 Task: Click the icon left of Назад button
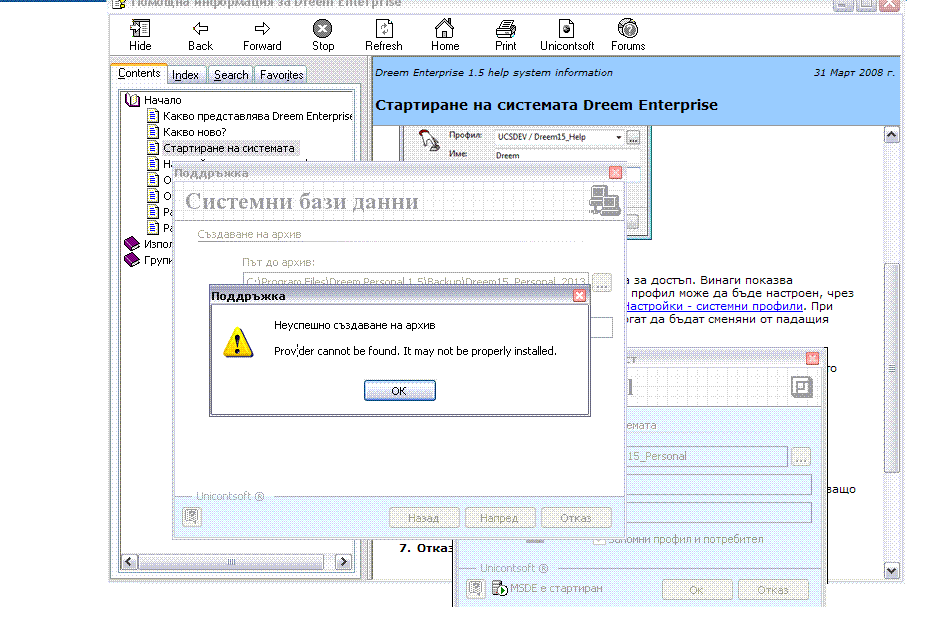click(192, 517)
